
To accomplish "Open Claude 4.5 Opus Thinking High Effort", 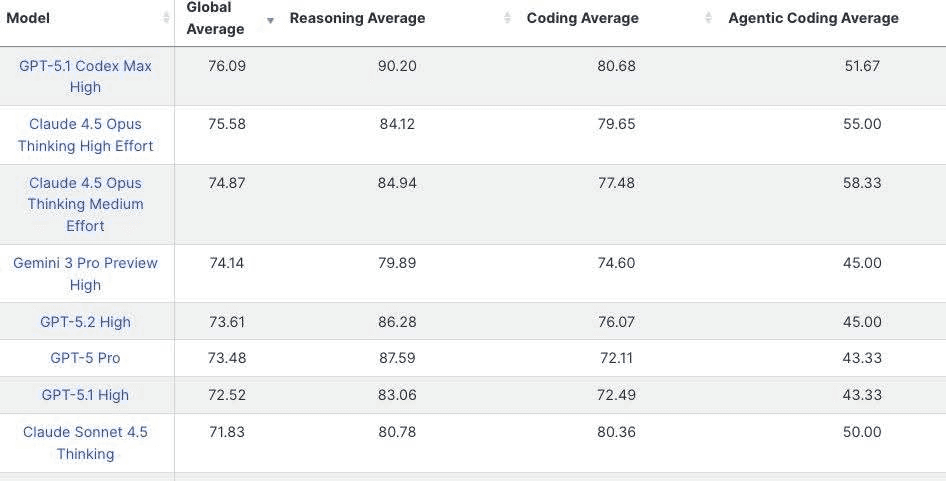I will [x=85, y=135].
